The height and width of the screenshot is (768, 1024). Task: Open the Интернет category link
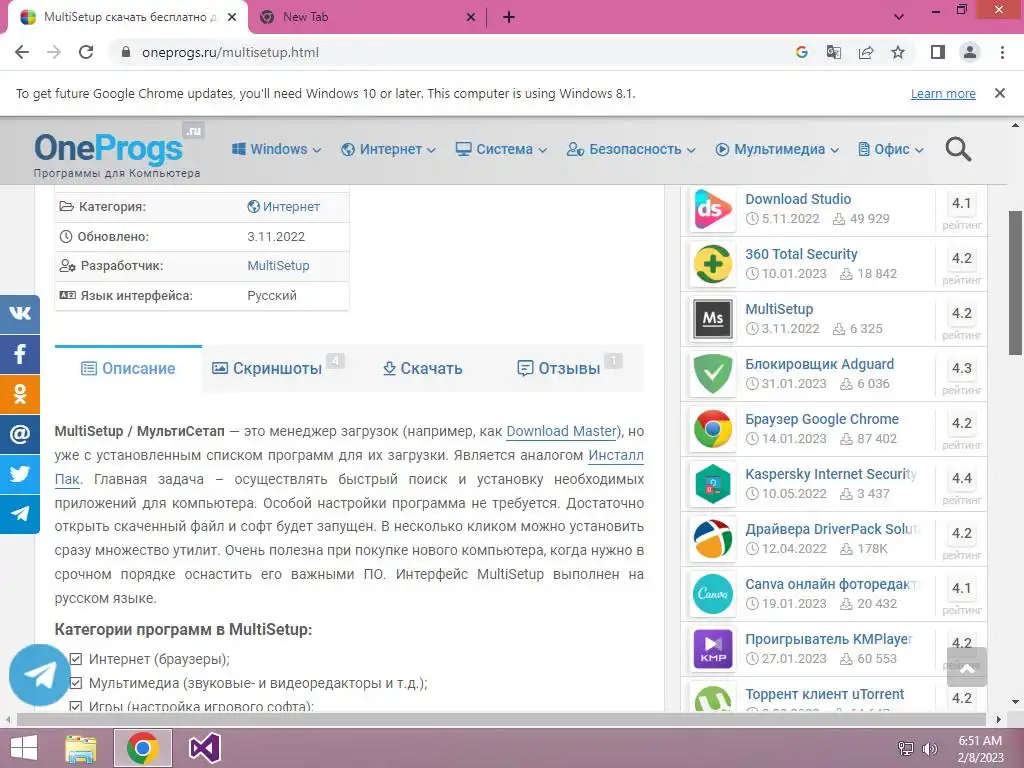tap(283, 206)
